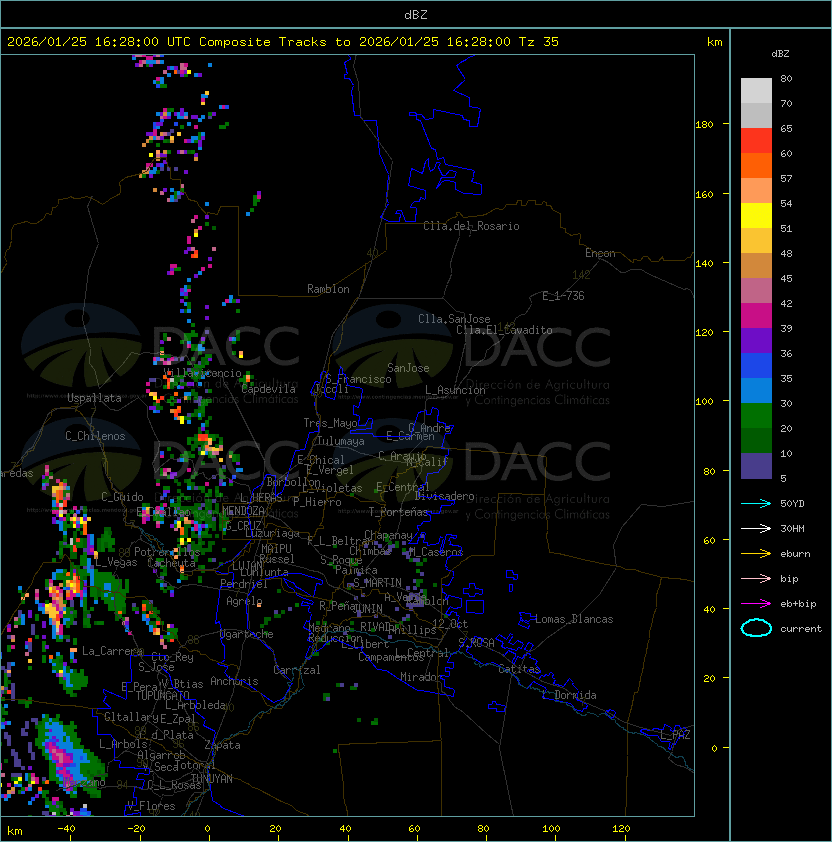Click the 'L_Asuncion' map label
832x842 pixels.
click(455, 390)
